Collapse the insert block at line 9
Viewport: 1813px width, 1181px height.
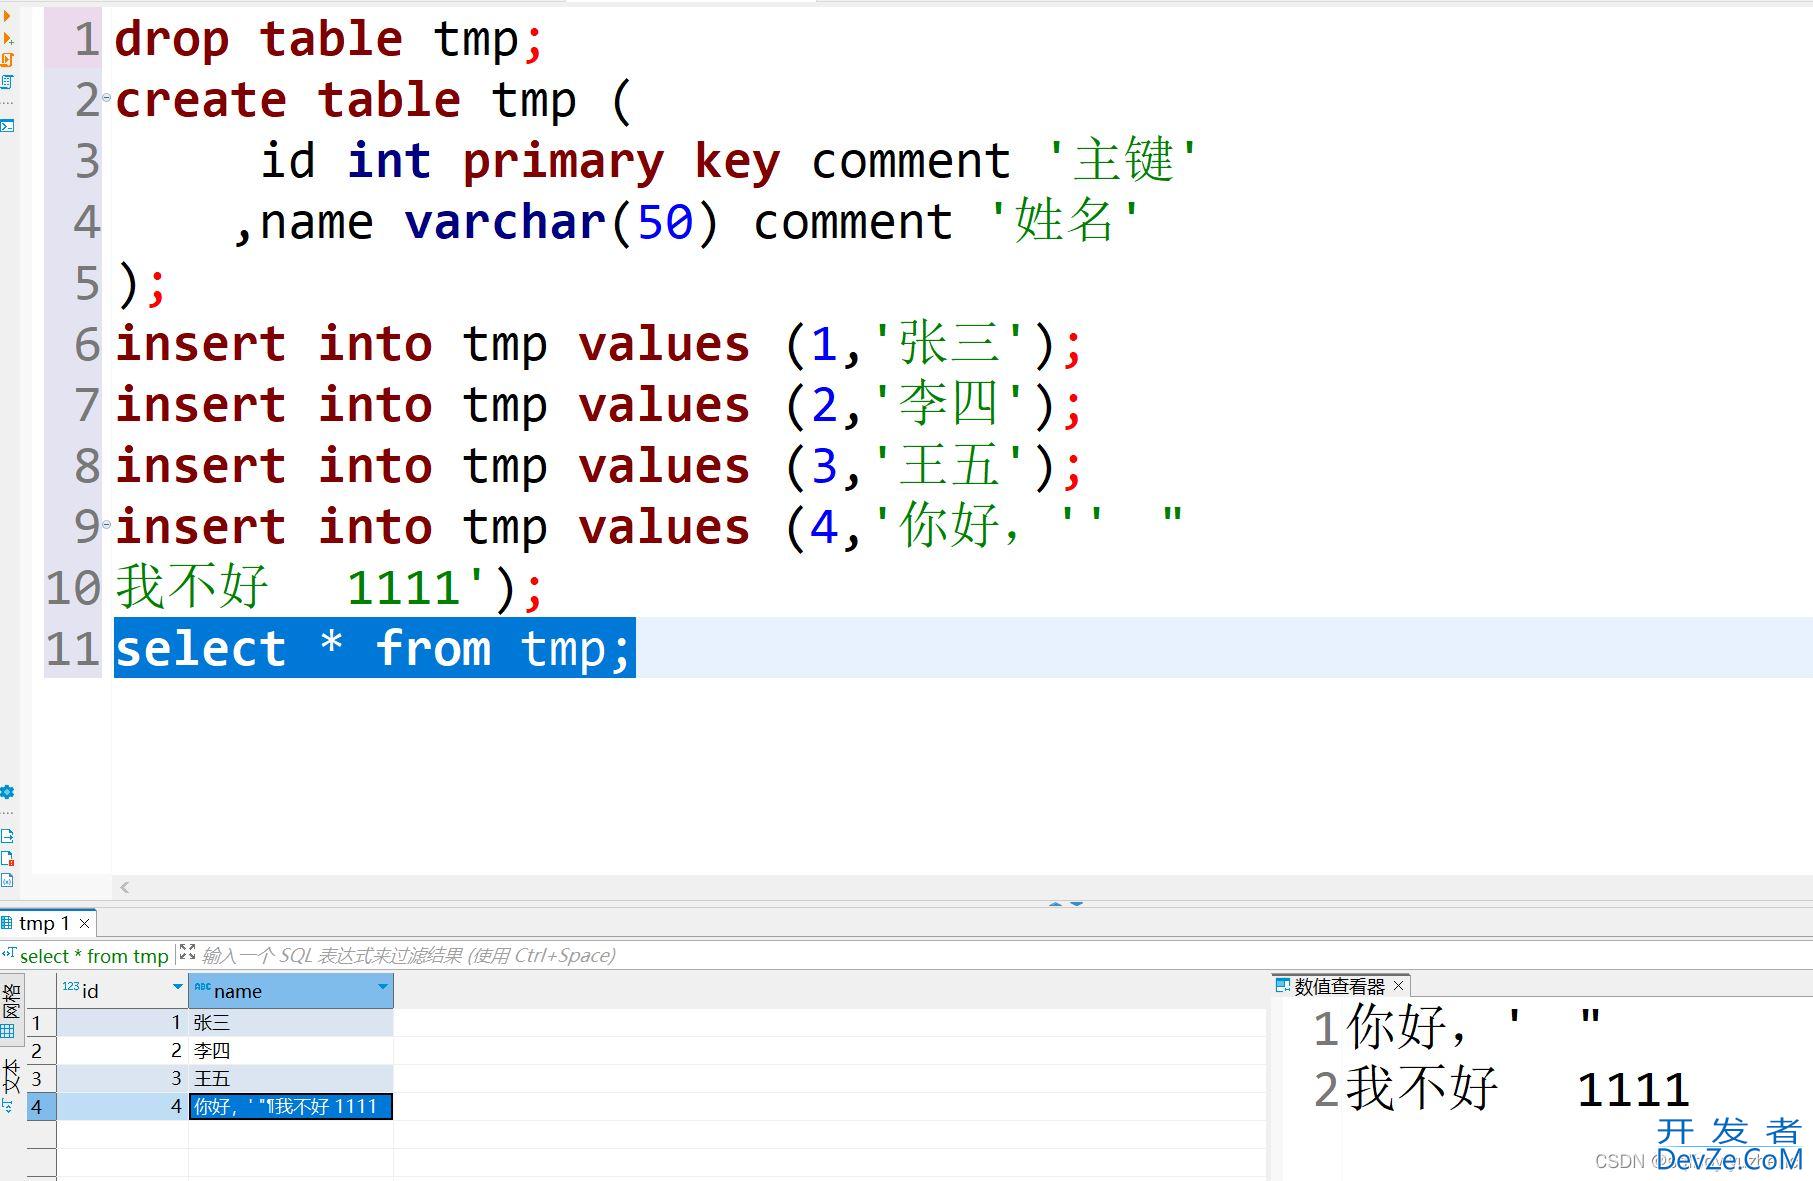point(106,524)
